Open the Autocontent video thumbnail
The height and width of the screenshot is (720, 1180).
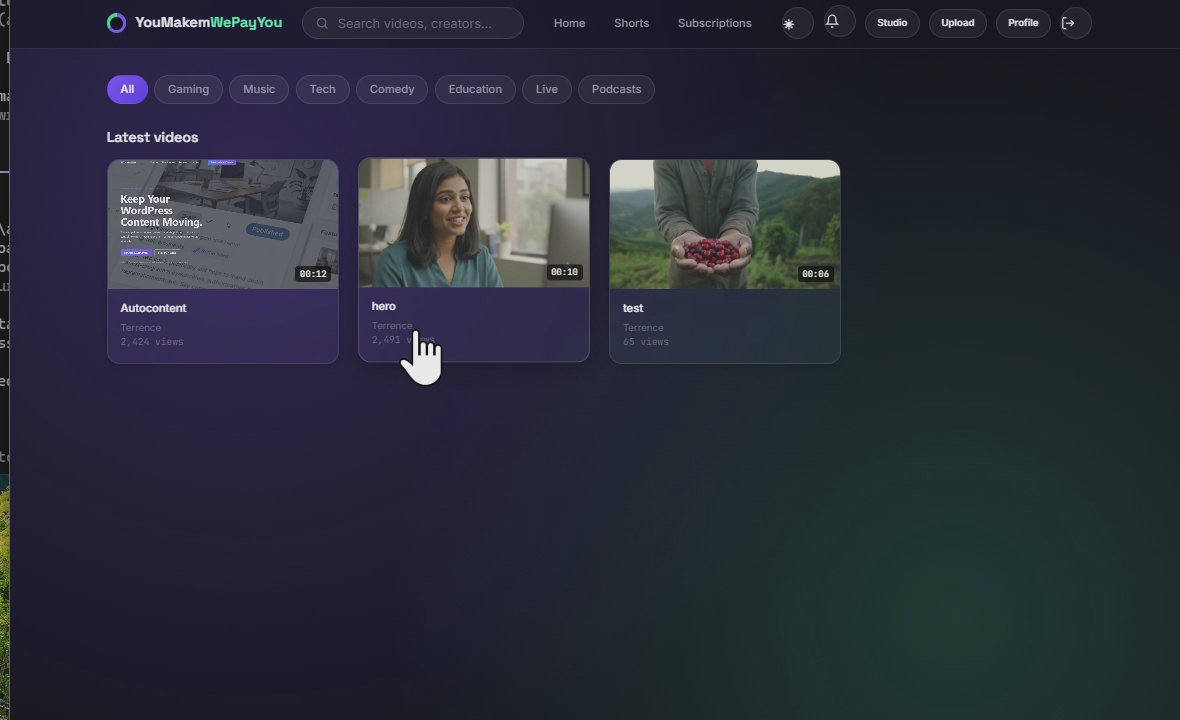223,224
